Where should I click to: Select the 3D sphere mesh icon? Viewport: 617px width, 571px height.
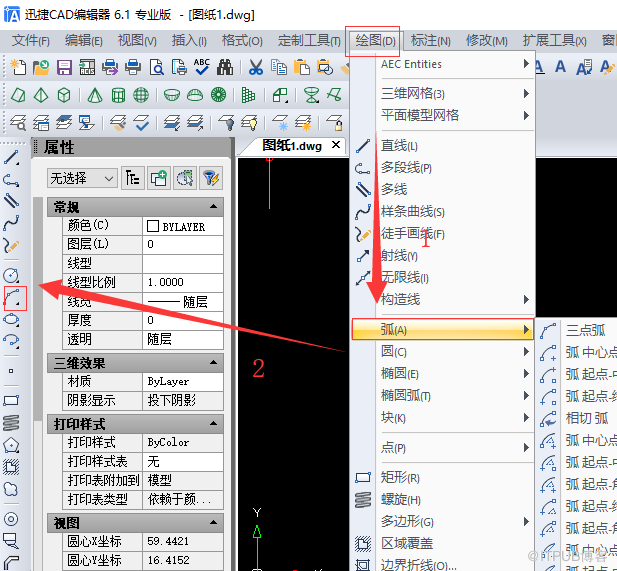click(x=141, y=95)
